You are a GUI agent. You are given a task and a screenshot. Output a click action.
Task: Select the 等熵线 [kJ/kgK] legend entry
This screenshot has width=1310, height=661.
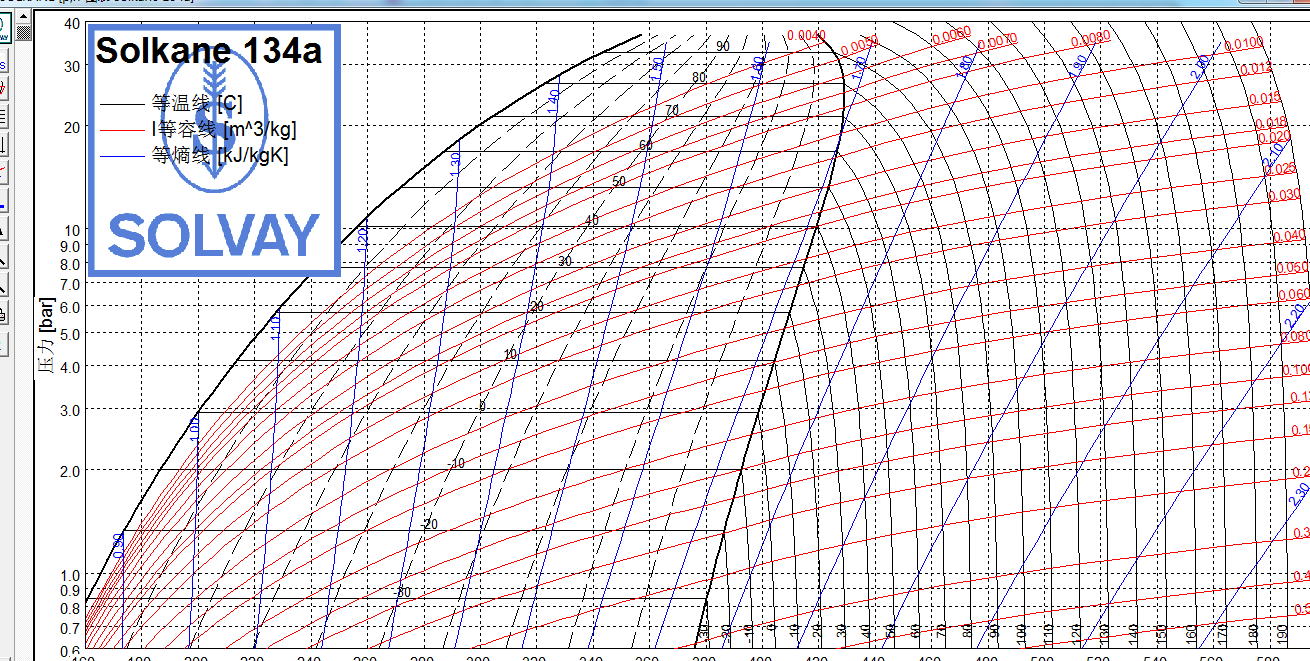(x=219, y=155)
